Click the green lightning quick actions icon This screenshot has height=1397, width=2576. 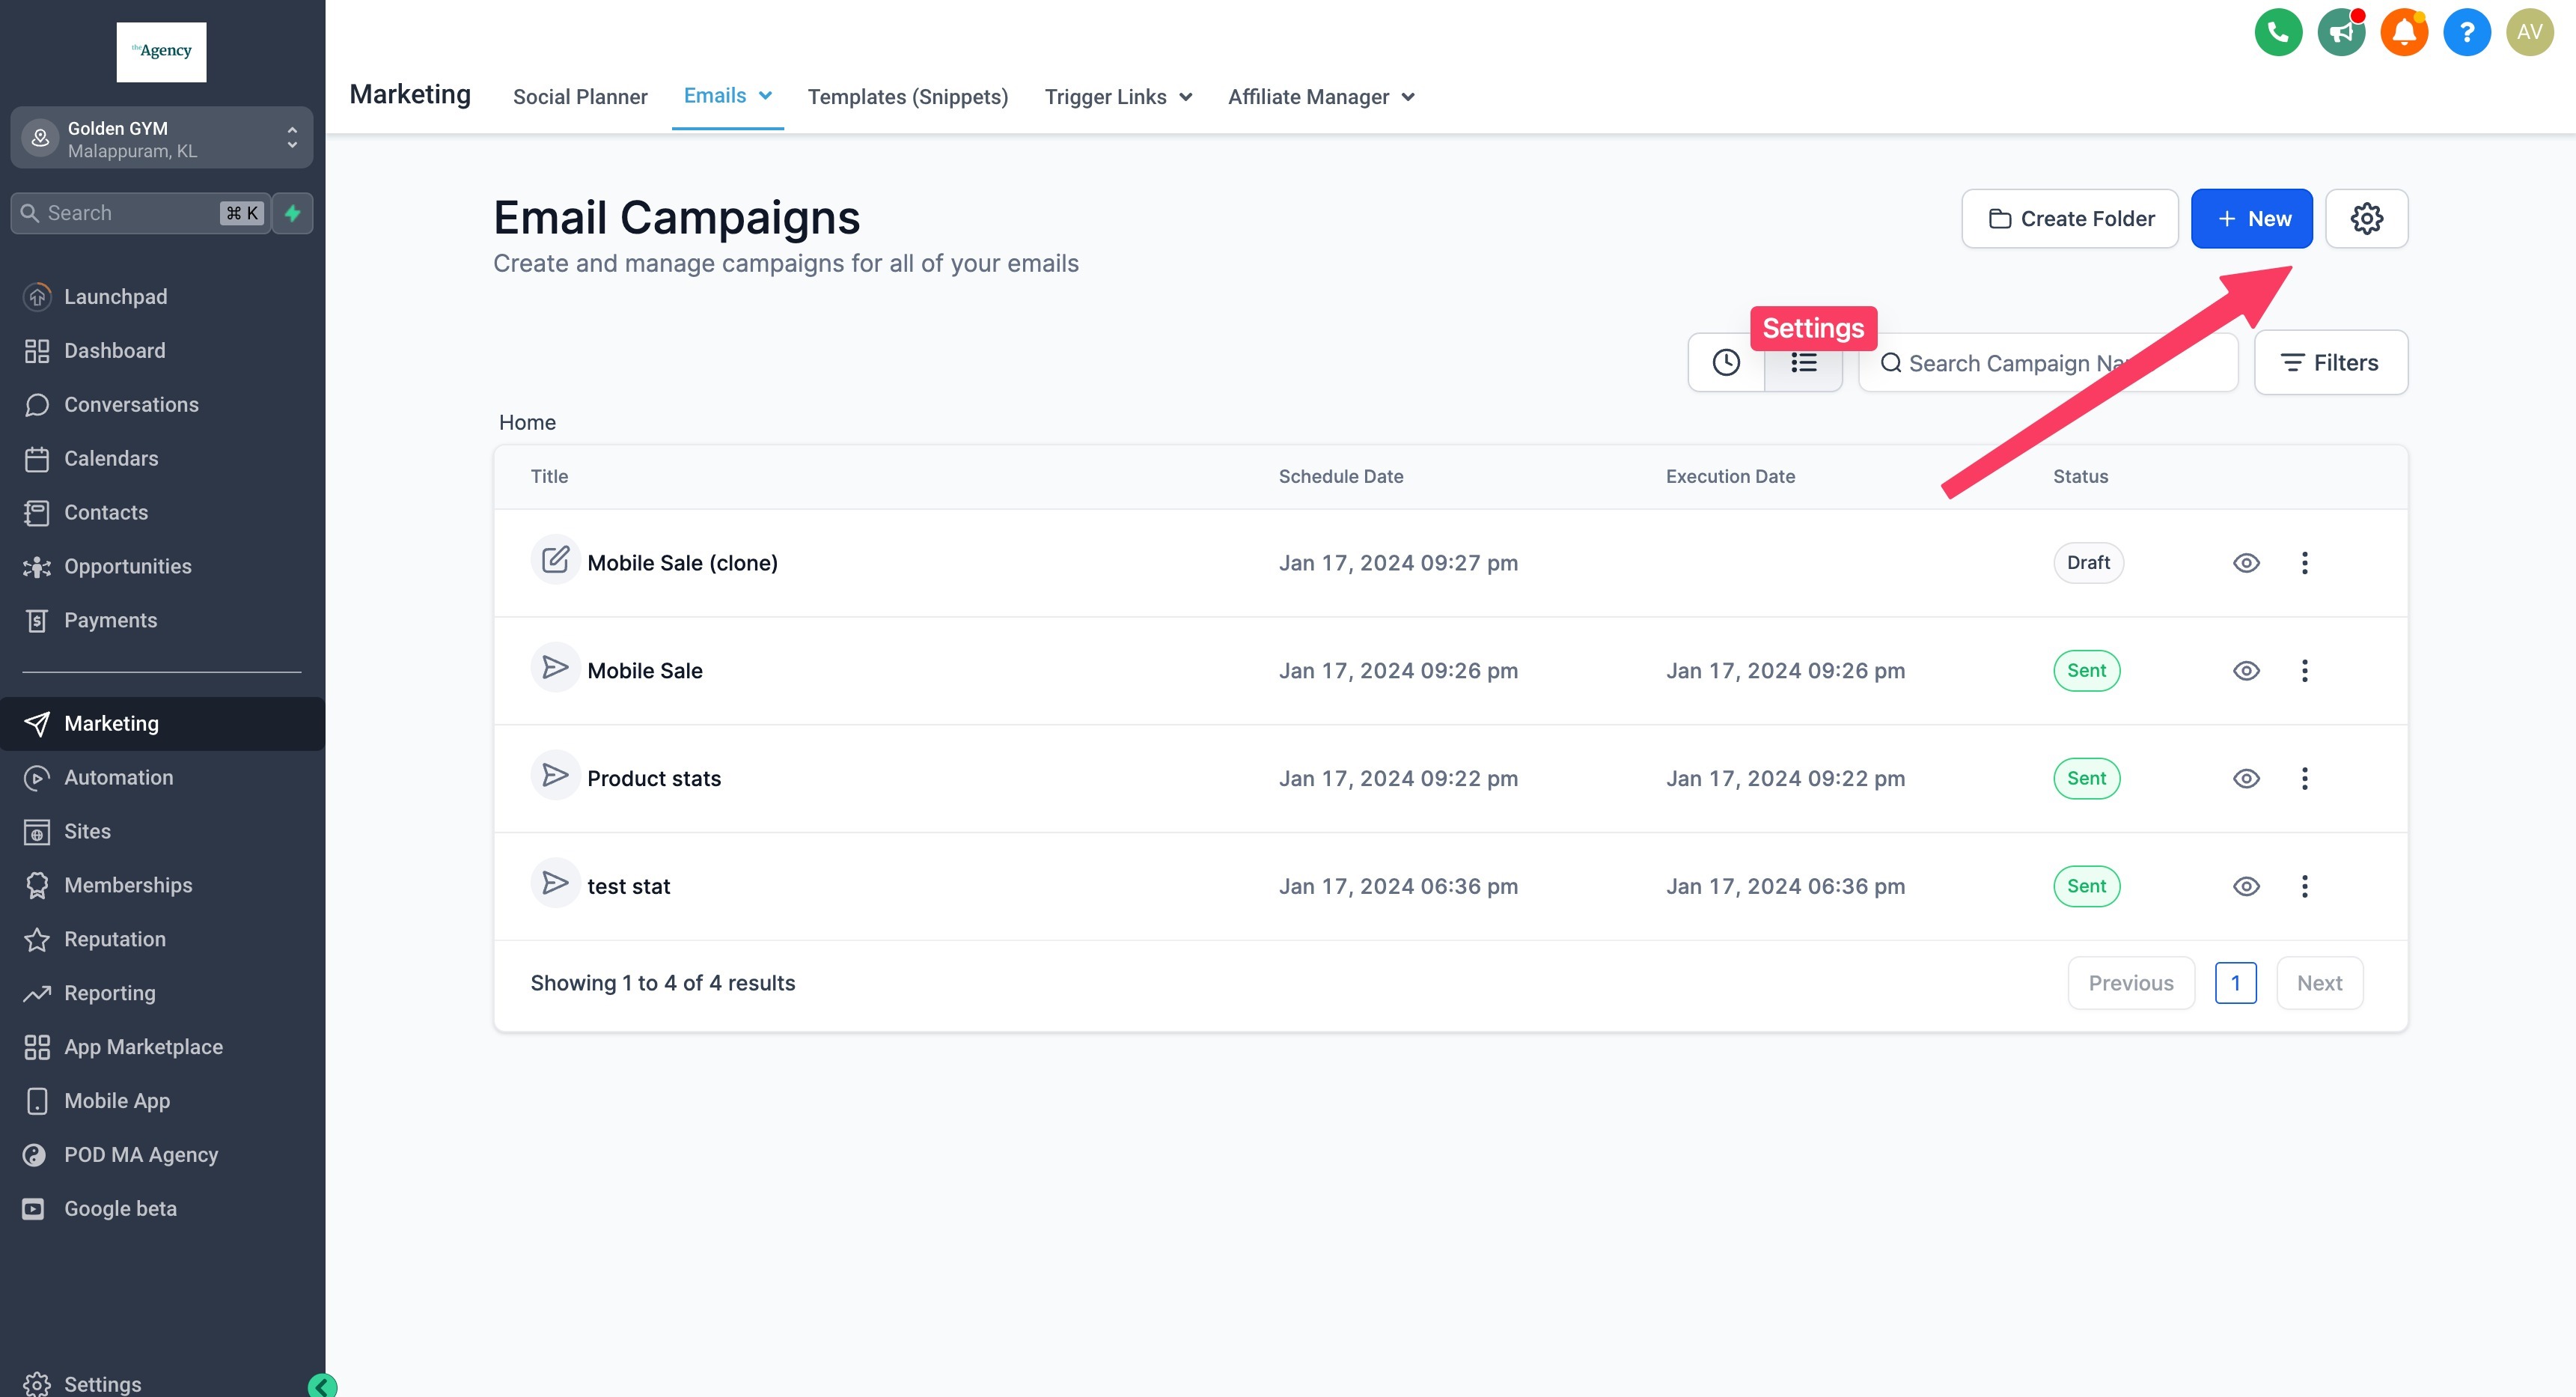tap(292, 213)
